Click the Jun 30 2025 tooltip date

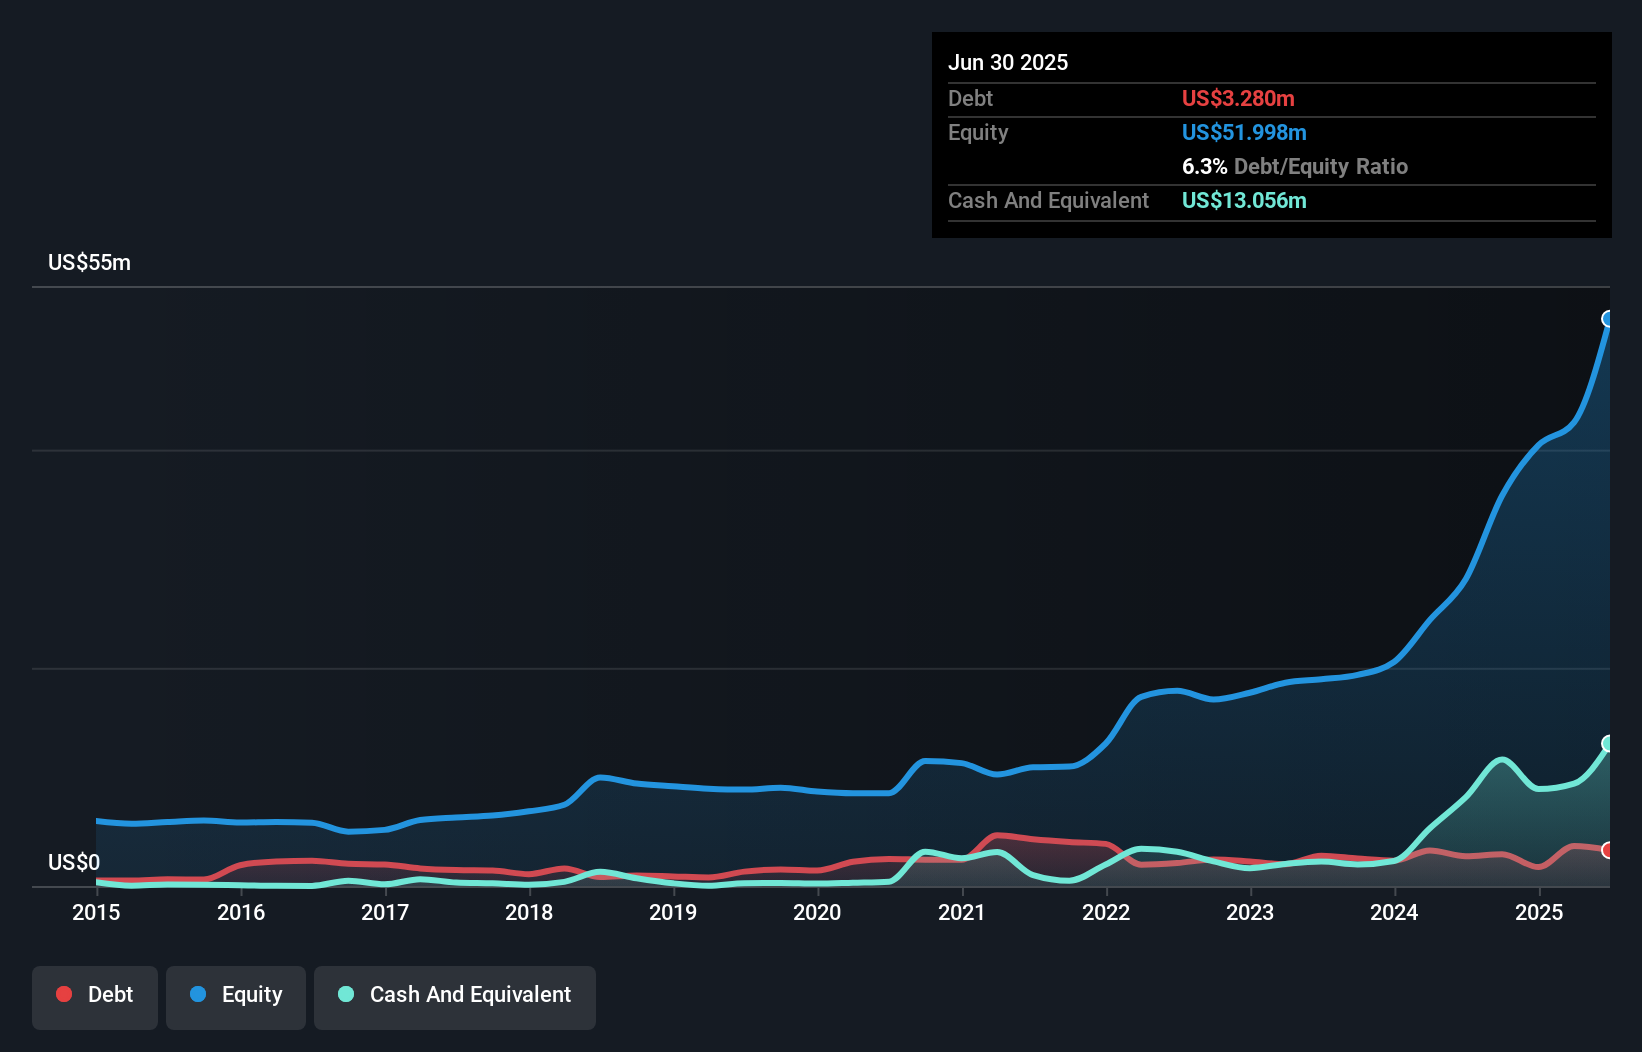1008,62
